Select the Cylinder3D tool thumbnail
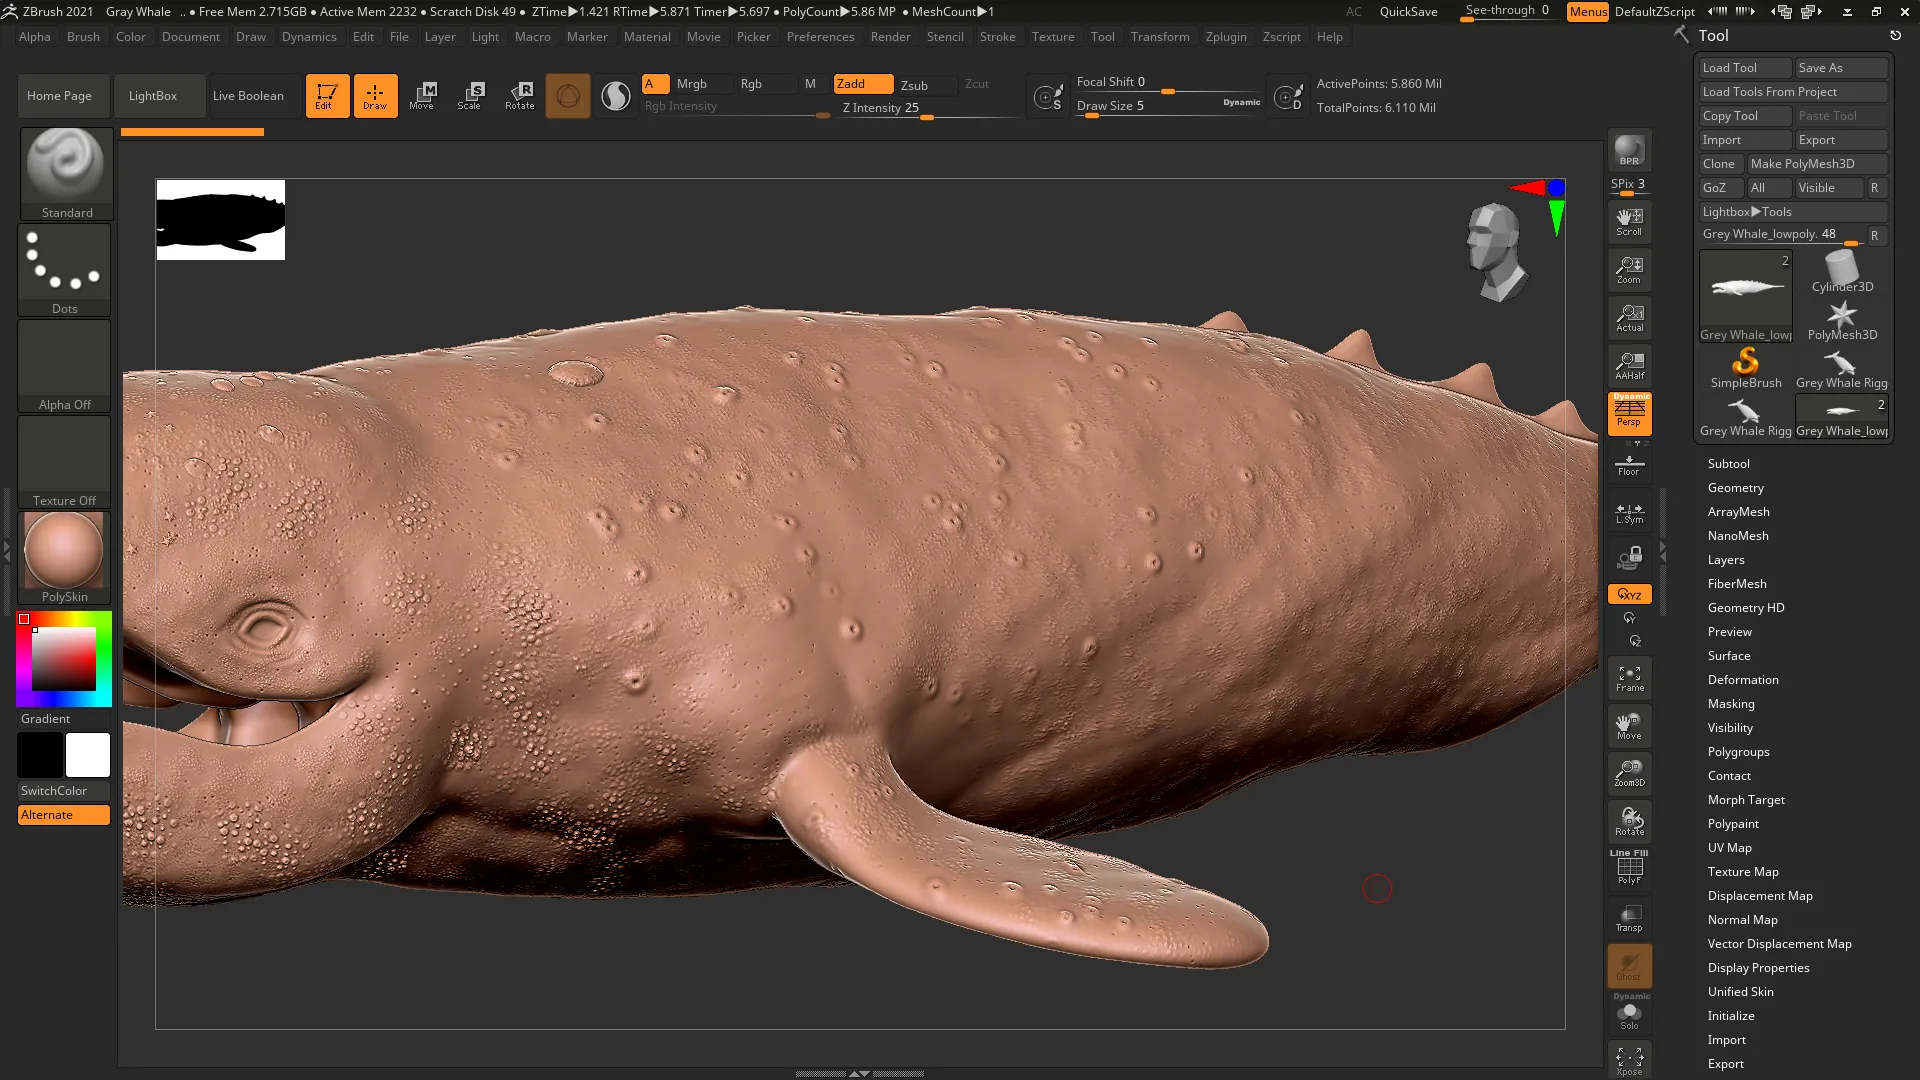1920x1080 pixels. (x=1841, y=272)
